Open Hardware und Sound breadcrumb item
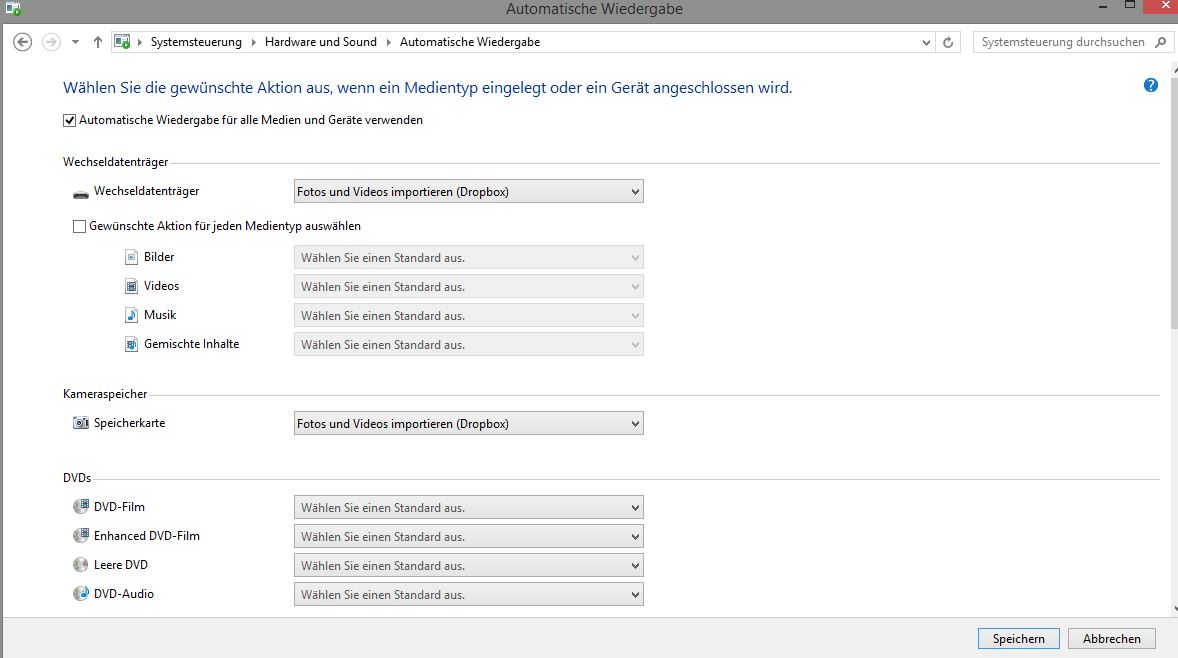This screenshot has width=1178, height=658. pyautogui.click(x=320, y=42)
